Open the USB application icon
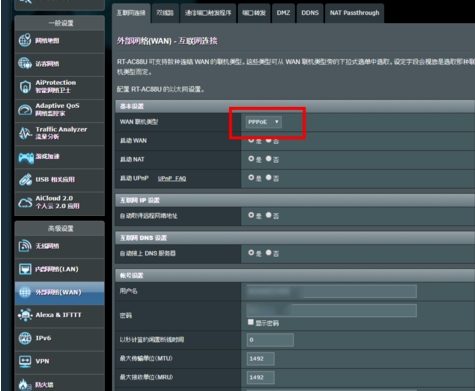Screen dimensions: 475x391 [x=25, y=179]
